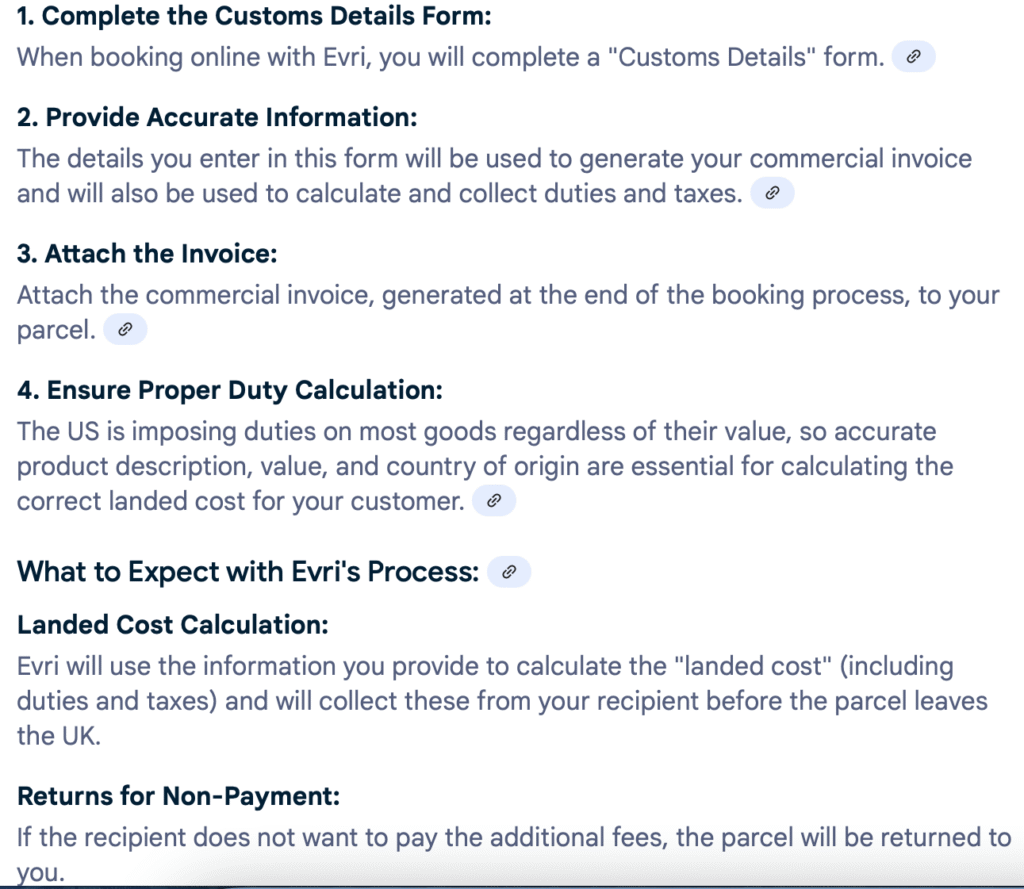
Task: Click paragraph starting "The details you enter"
Action: coord(494,160)
